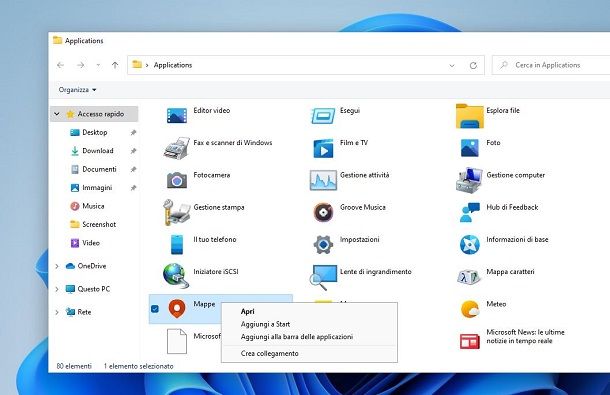
Task: Click the Fax e scanner di Windows icon
Action: 176,148
